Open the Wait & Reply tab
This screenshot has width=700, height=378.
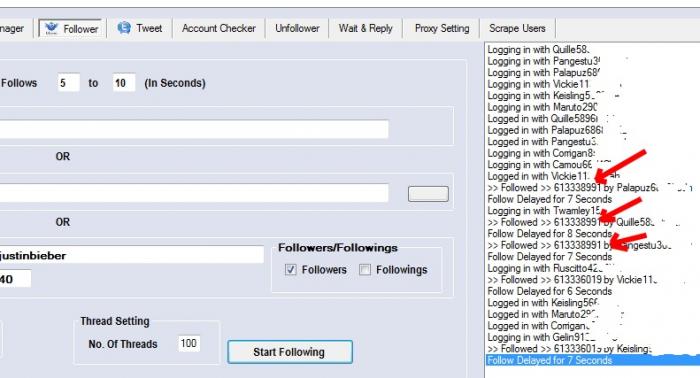[x=366, y=29]
